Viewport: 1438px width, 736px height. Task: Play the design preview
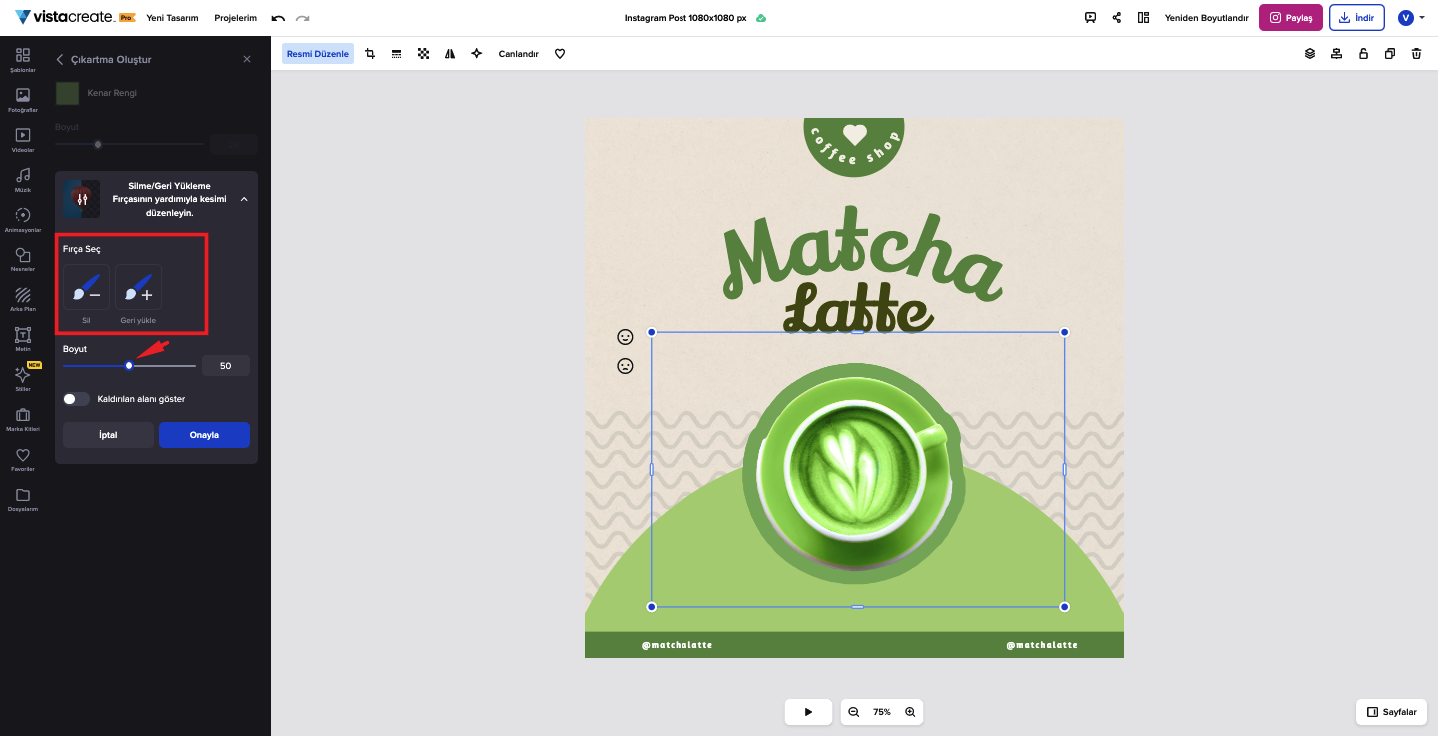pos(809,712)
